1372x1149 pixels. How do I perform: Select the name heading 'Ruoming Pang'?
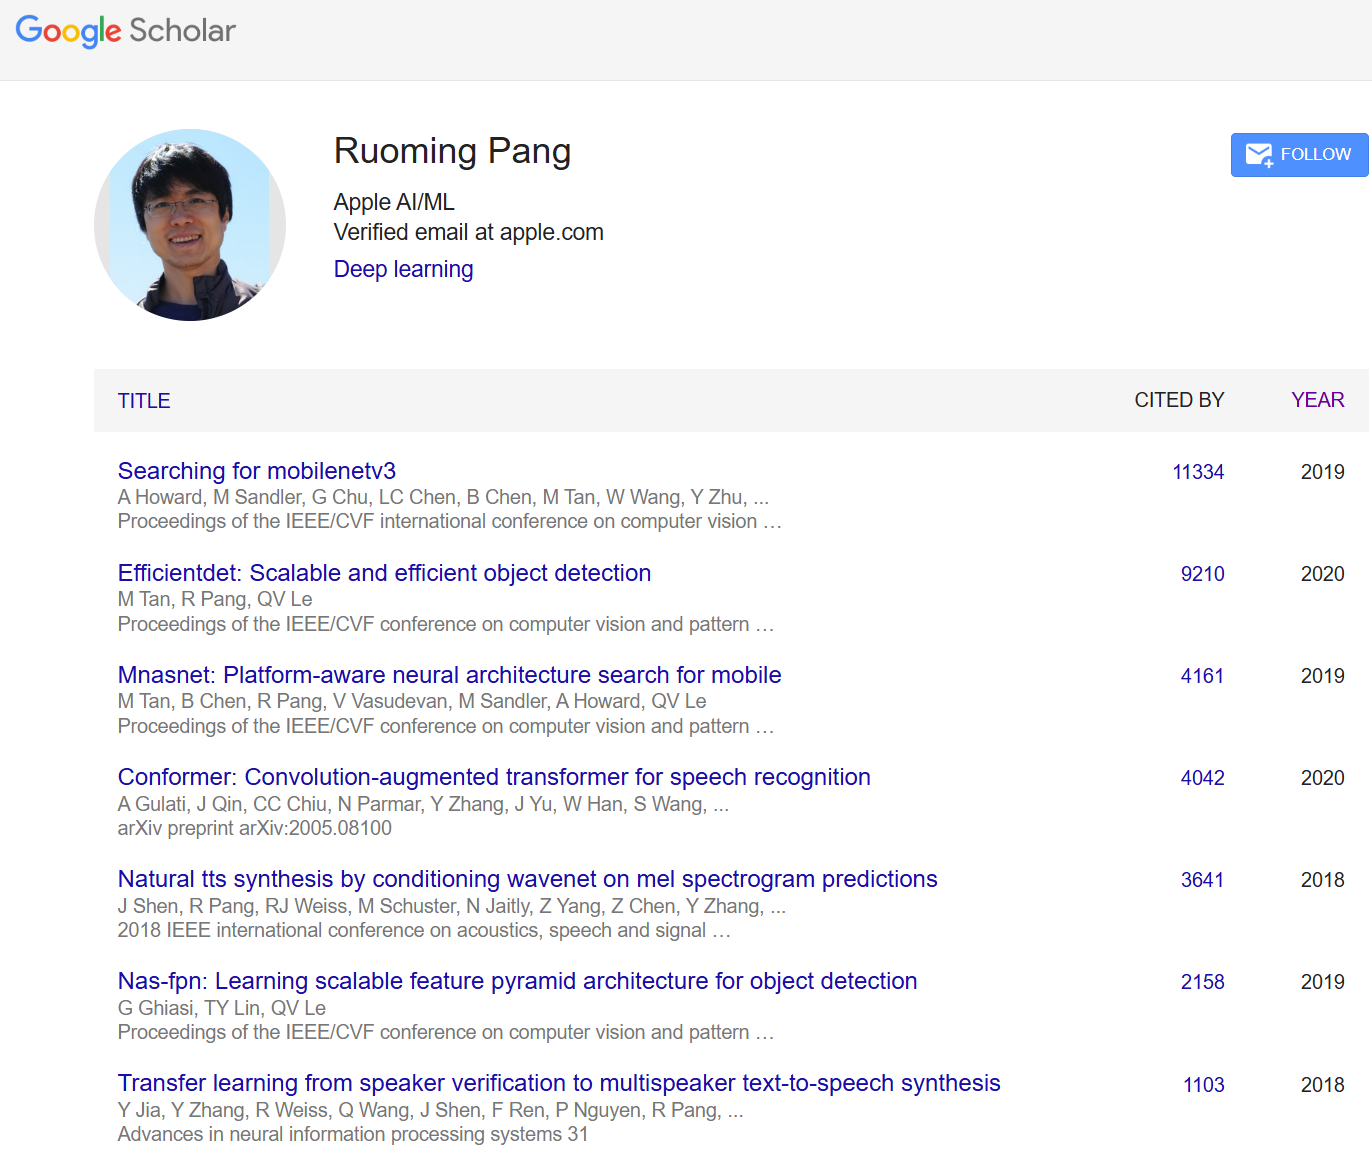coord(452,151)
